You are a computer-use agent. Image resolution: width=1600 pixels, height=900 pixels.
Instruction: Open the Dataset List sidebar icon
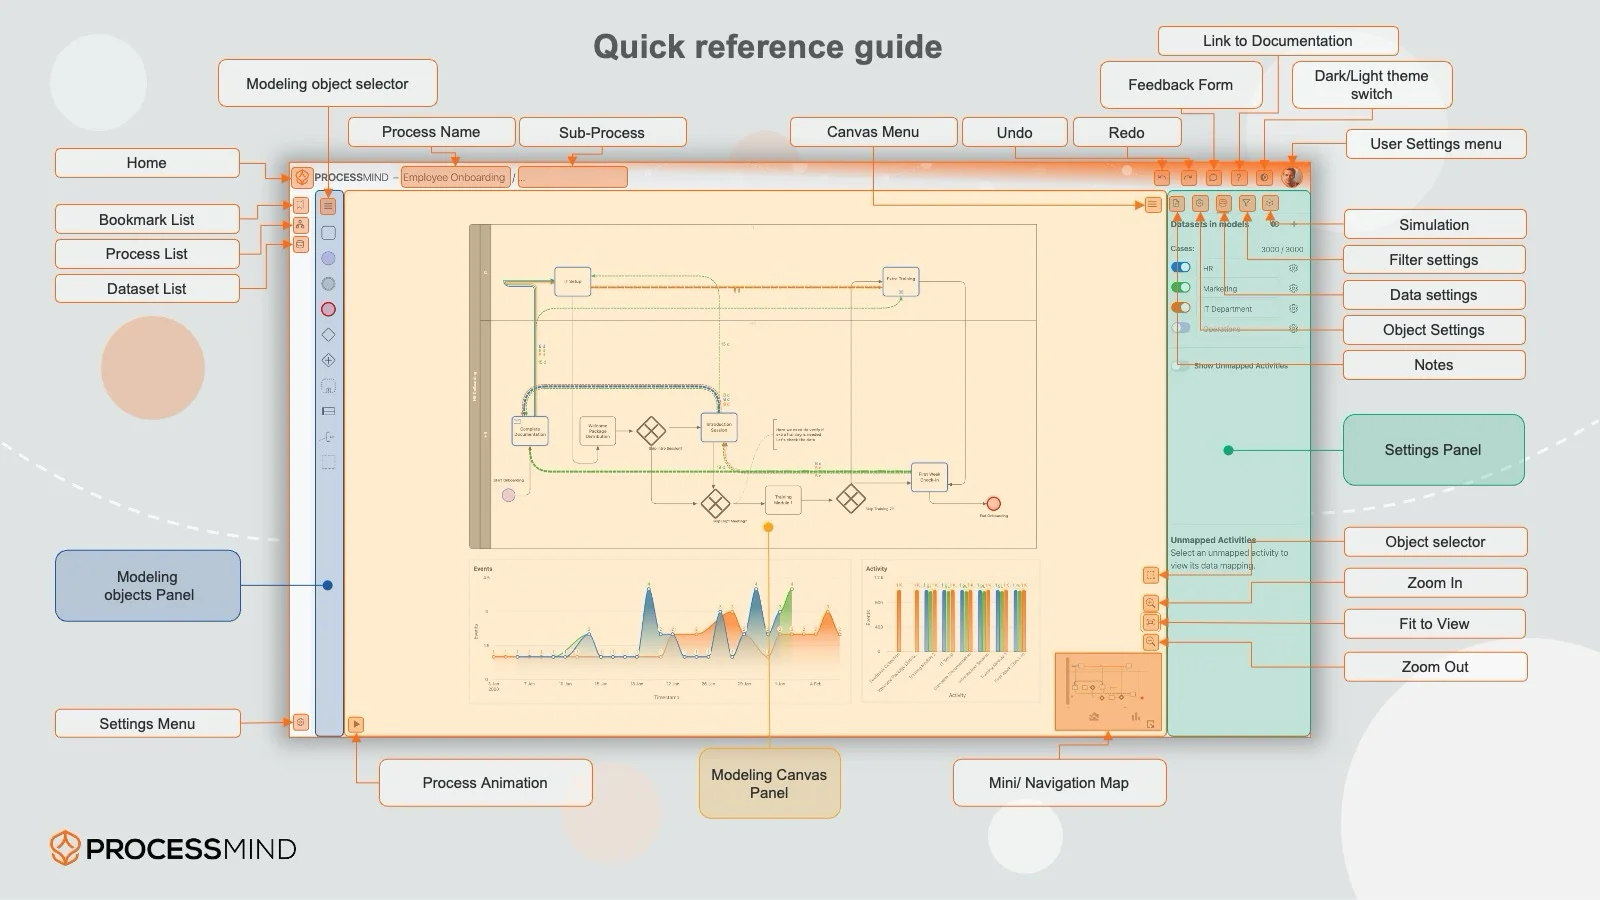click(x=300, y=245)
